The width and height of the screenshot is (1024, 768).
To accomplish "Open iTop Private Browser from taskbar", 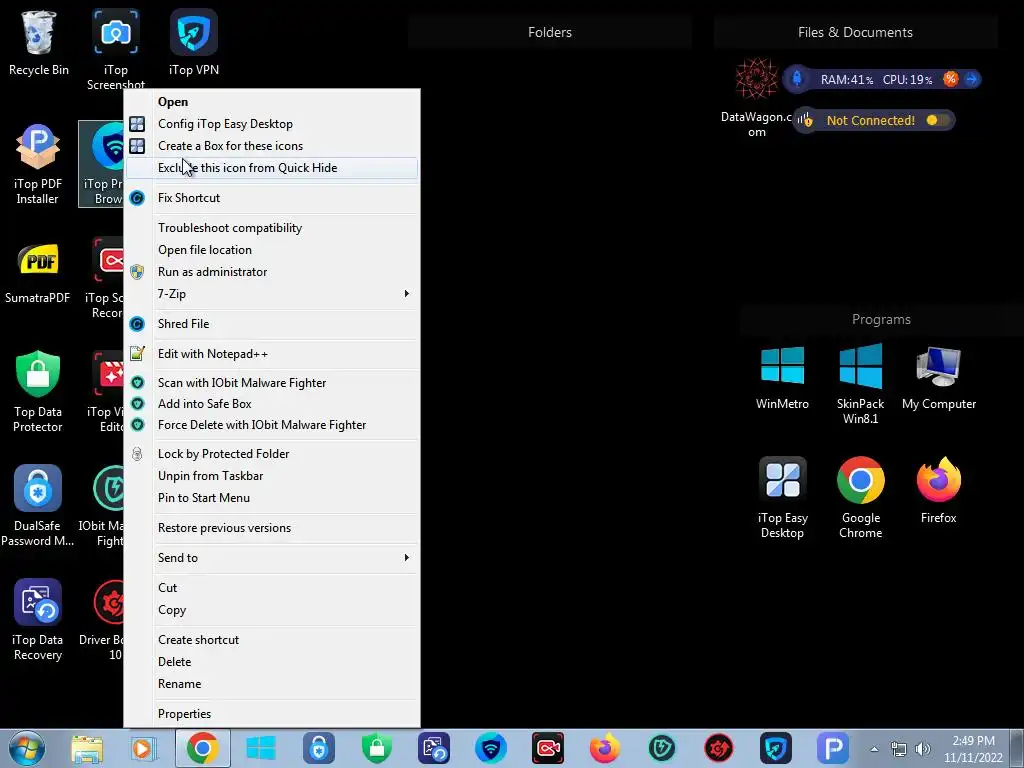I will point(490,748).
